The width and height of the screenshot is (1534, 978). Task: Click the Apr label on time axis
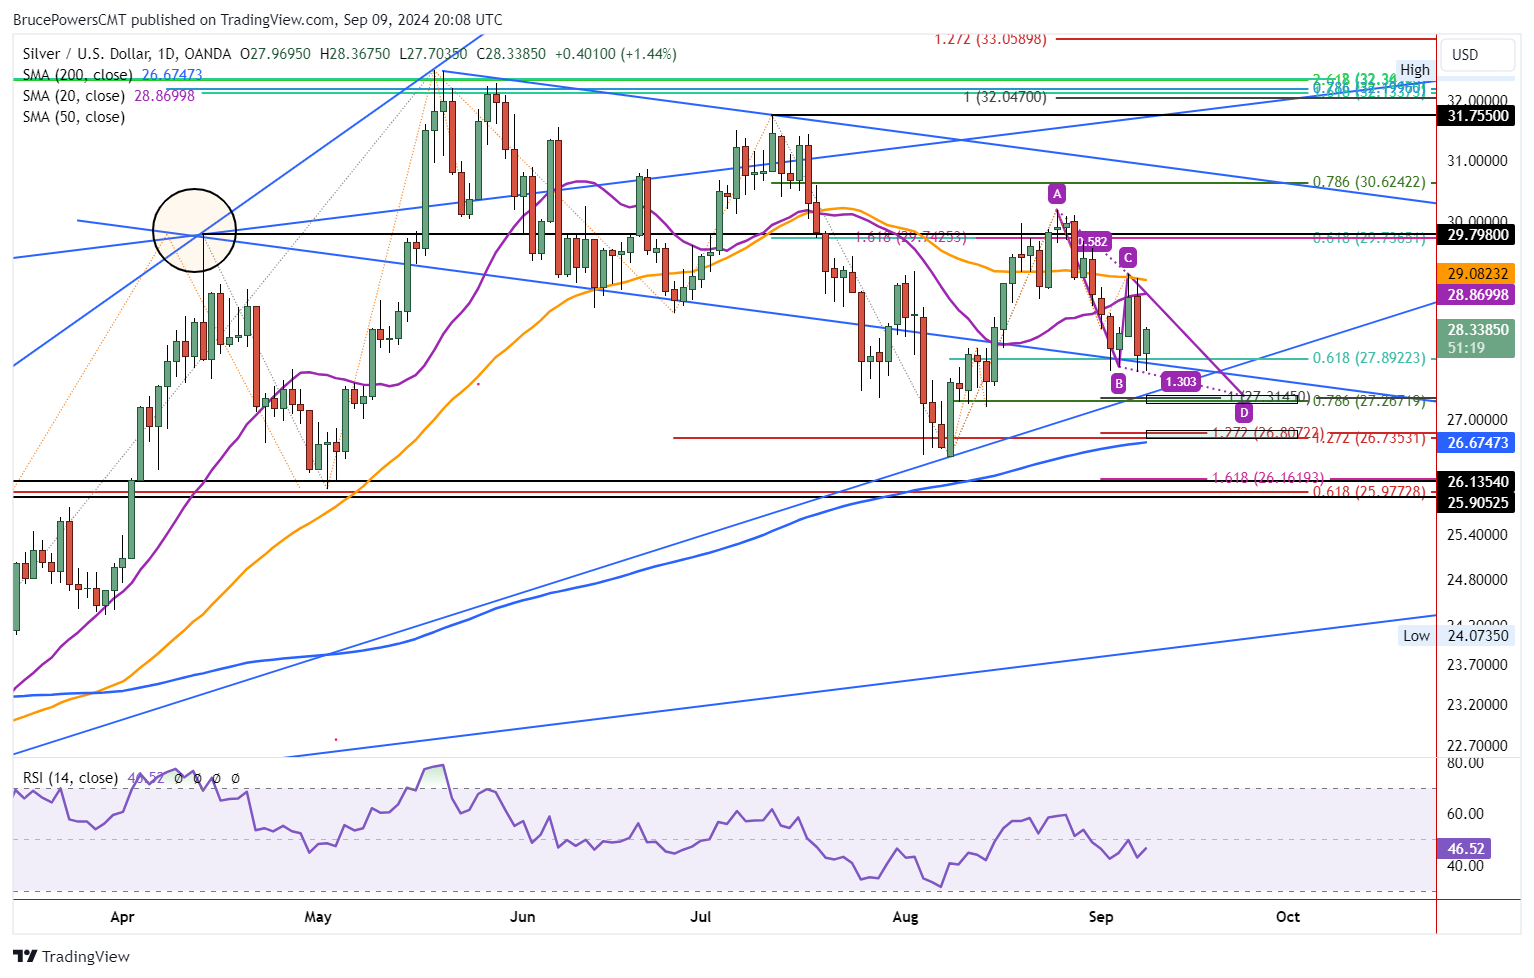pyautogui.click(x=122, y=917)
